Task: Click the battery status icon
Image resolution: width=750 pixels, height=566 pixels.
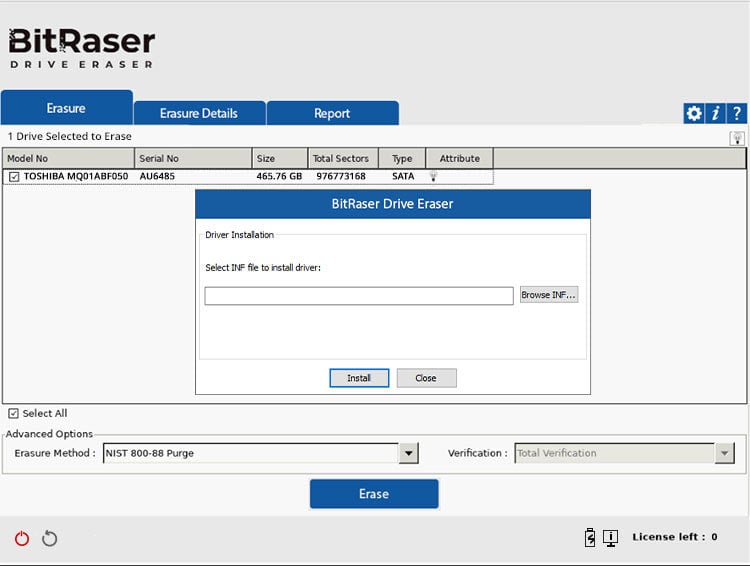Action: (x=590, y=537)
